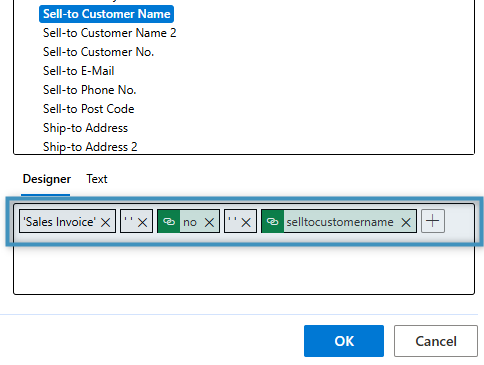Click the selltocustomername token label
484x365 pixels.
[x=340, y=222]
